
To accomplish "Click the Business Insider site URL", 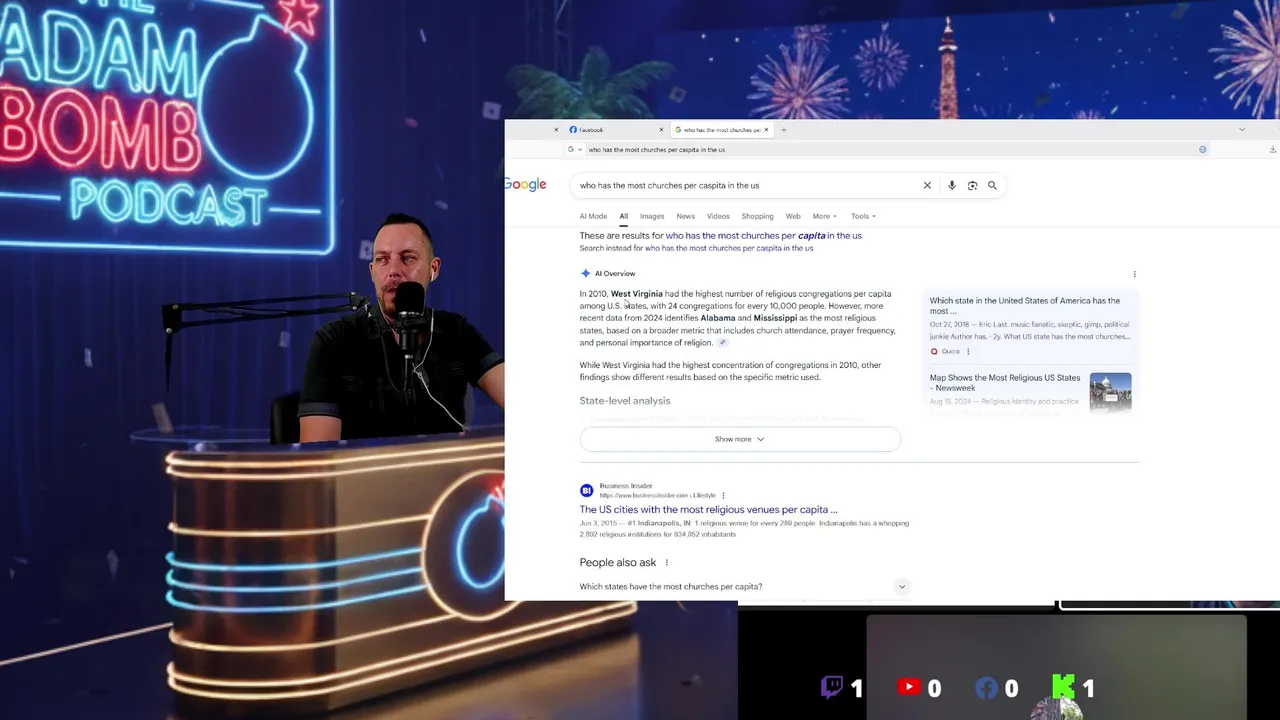I will click(657, 496).
